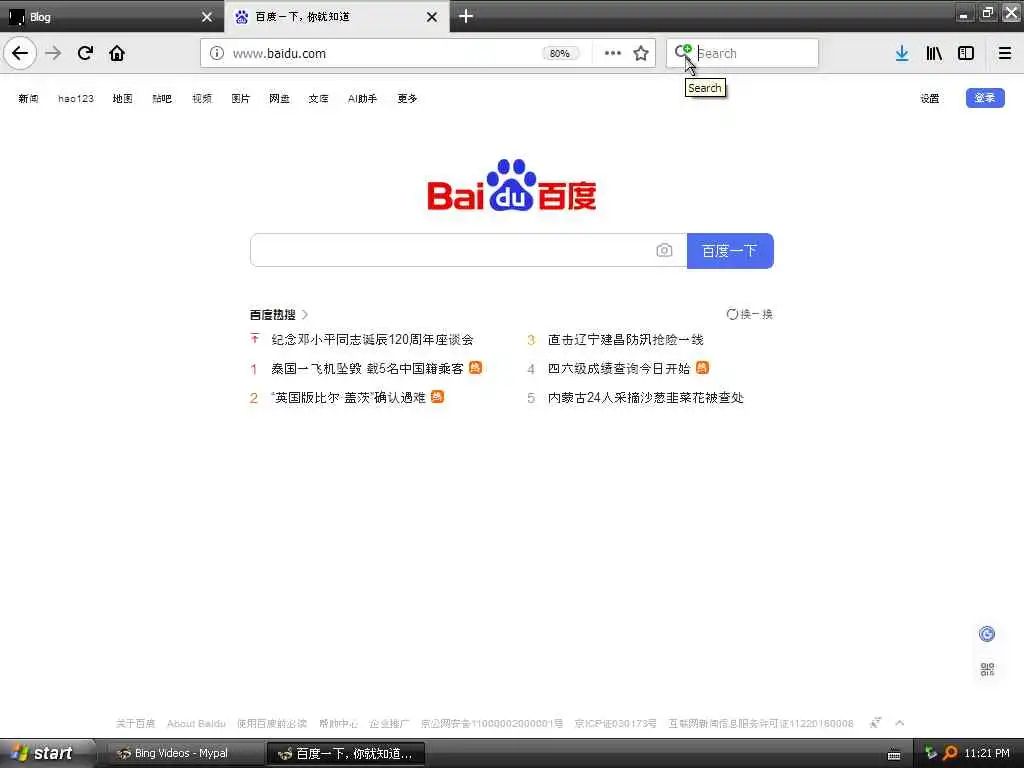Viewport: 1024px width, 768px height.
Task: Open 地图 in the top navigation
Action: coord(122,99)
